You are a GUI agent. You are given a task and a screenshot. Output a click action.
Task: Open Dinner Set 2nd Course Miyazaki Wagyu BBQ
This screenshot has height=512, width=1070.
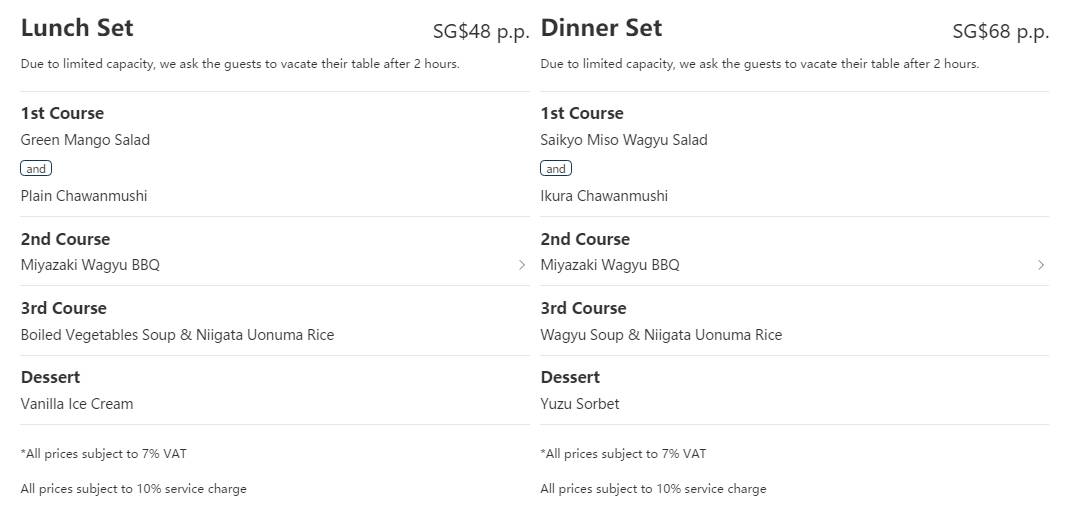click(610, 265)
